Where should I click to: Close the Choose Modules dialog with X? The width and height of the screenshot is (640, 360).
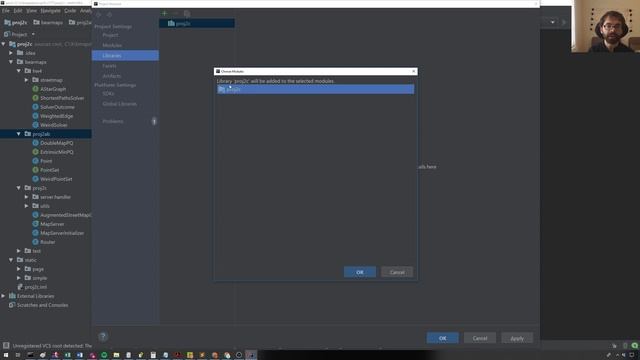413,71
